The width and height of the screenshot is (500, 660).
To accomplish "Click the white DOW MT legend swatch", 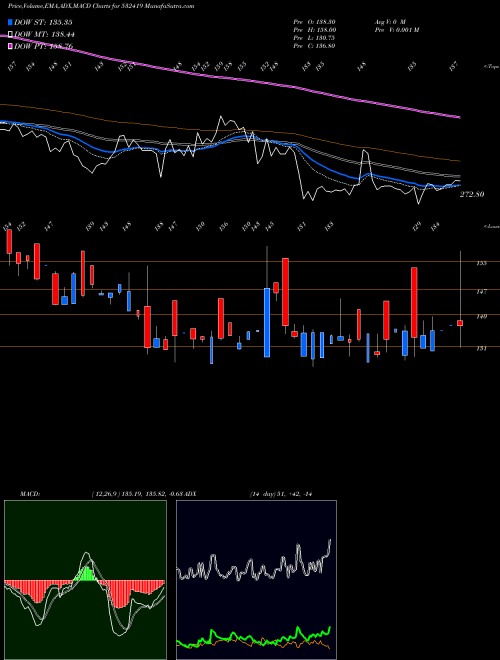I will [x=10, y=35].
